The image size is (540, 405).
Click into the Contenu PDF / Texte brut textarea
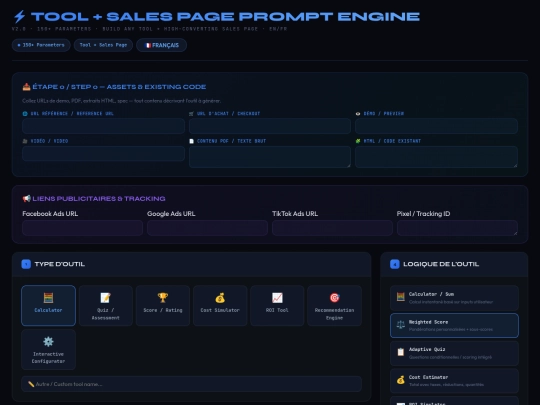(x=270, y=157)
